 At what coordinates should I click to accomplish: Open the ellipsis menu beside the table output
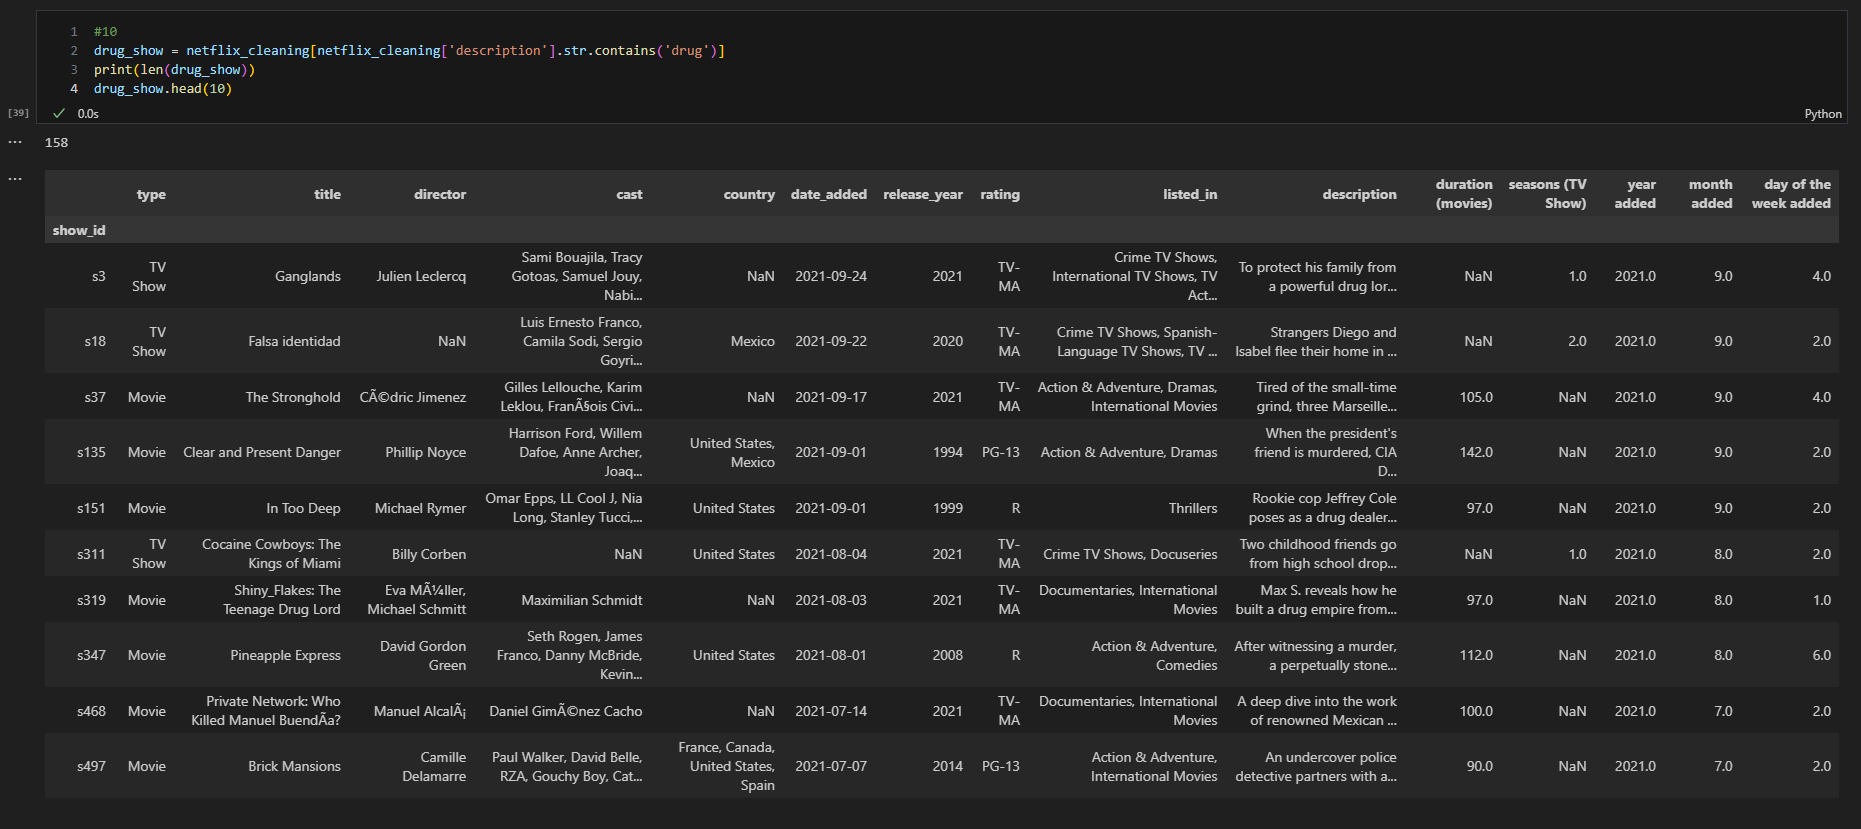coord(15,179)
